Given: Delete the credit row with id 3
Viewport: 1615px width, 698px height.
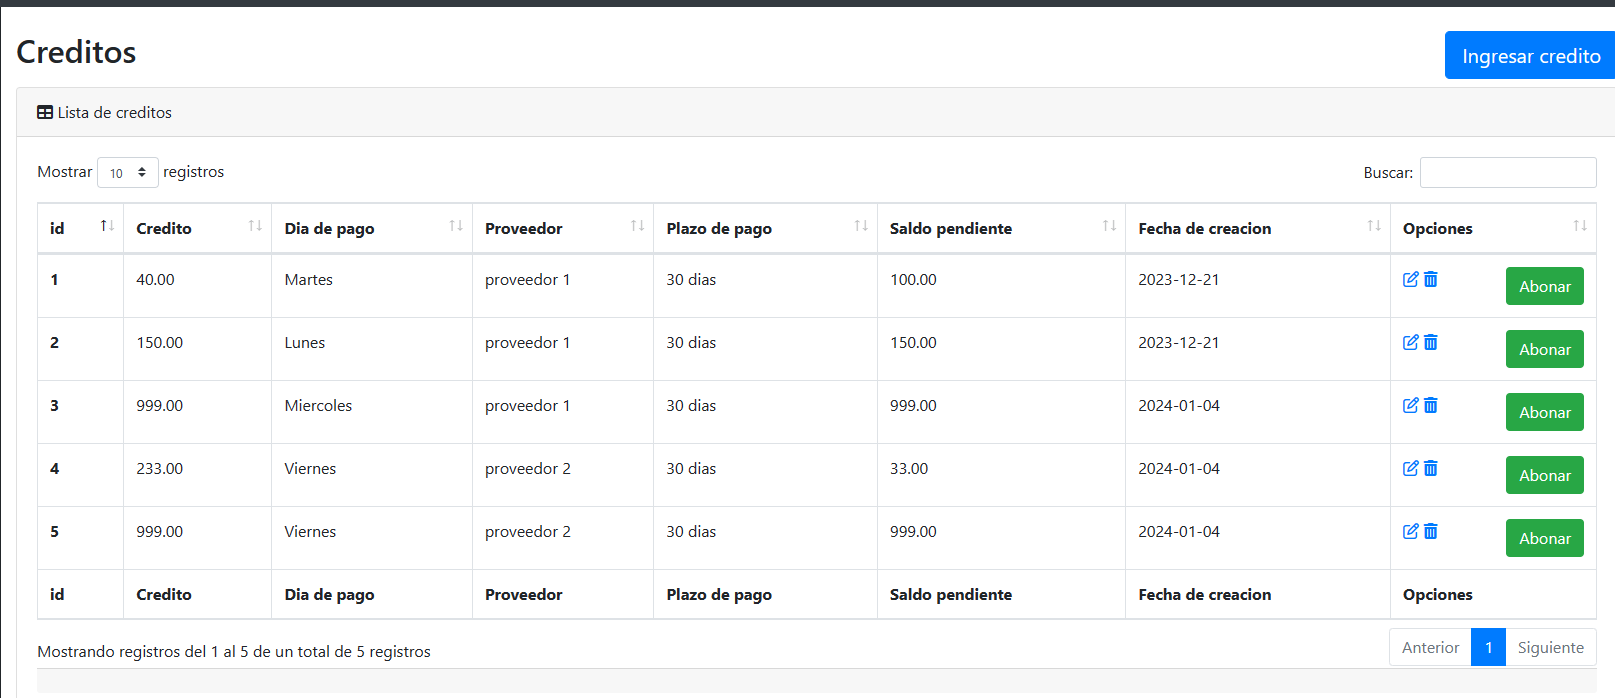Looking at the screenshot, I should coord(1431,405).
